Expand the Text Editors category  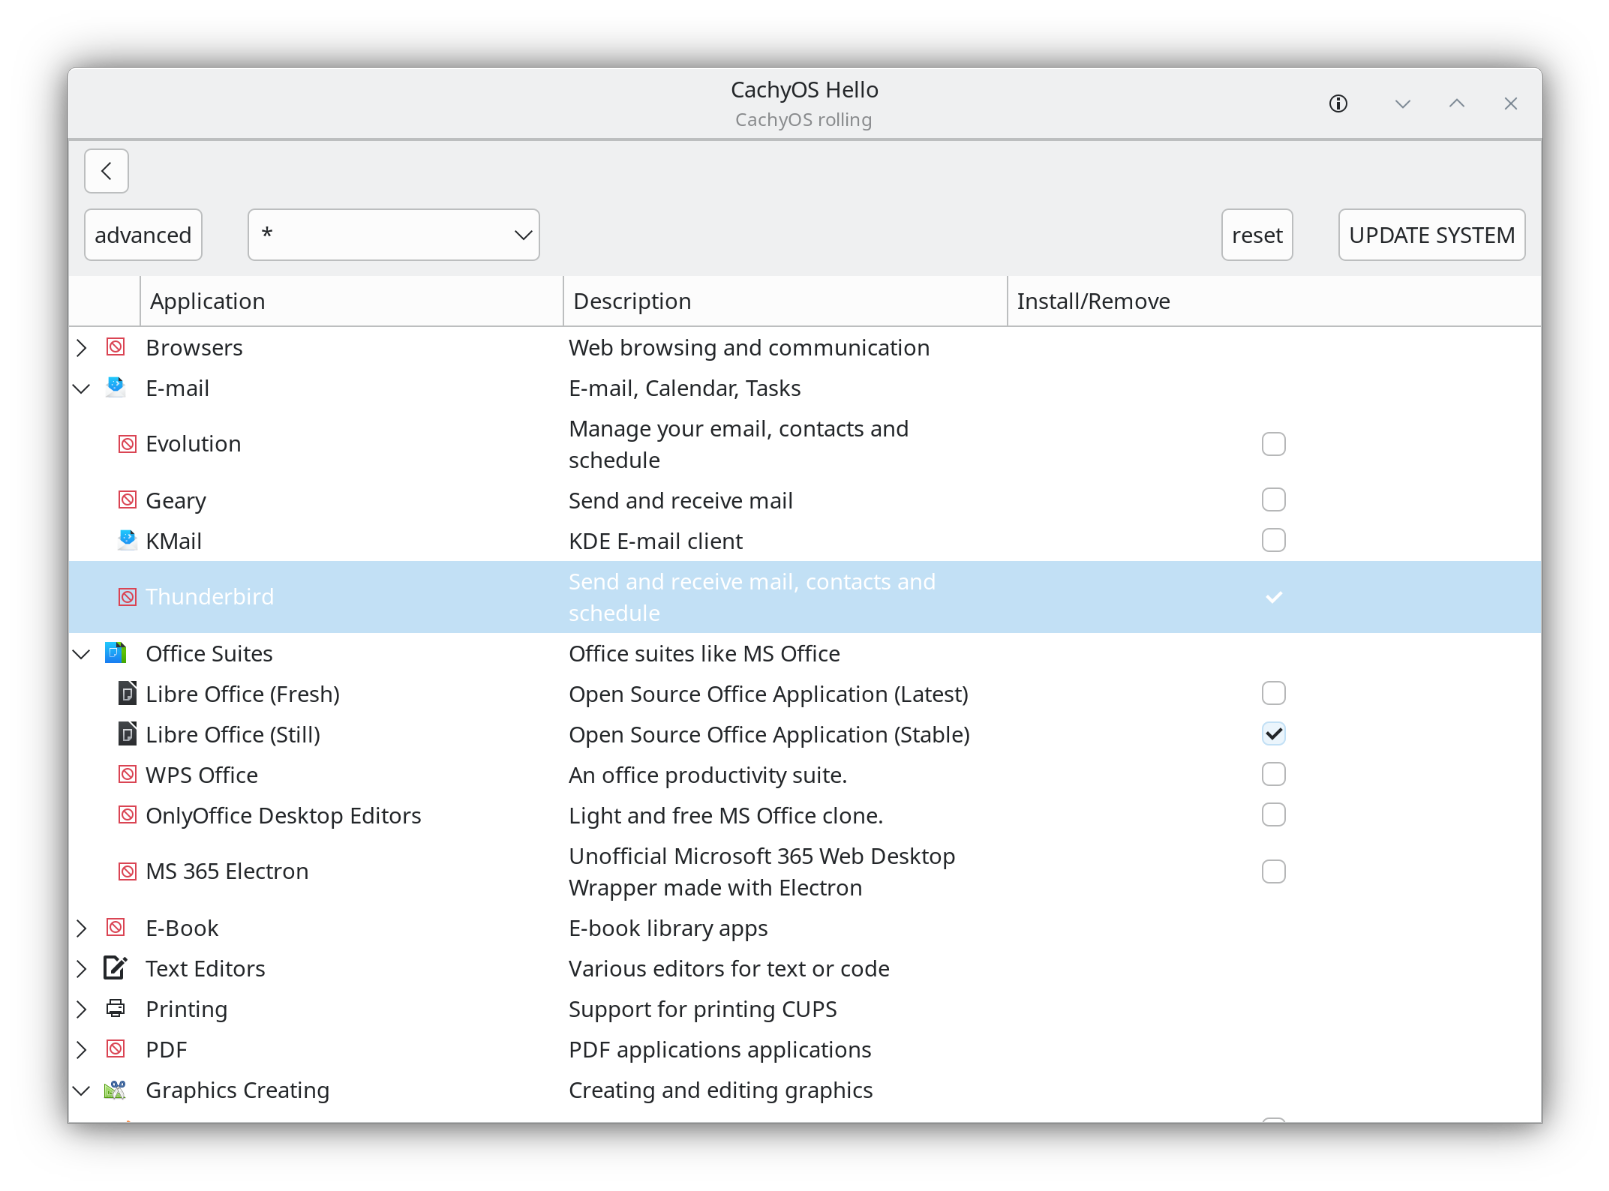tap(82, 968)
